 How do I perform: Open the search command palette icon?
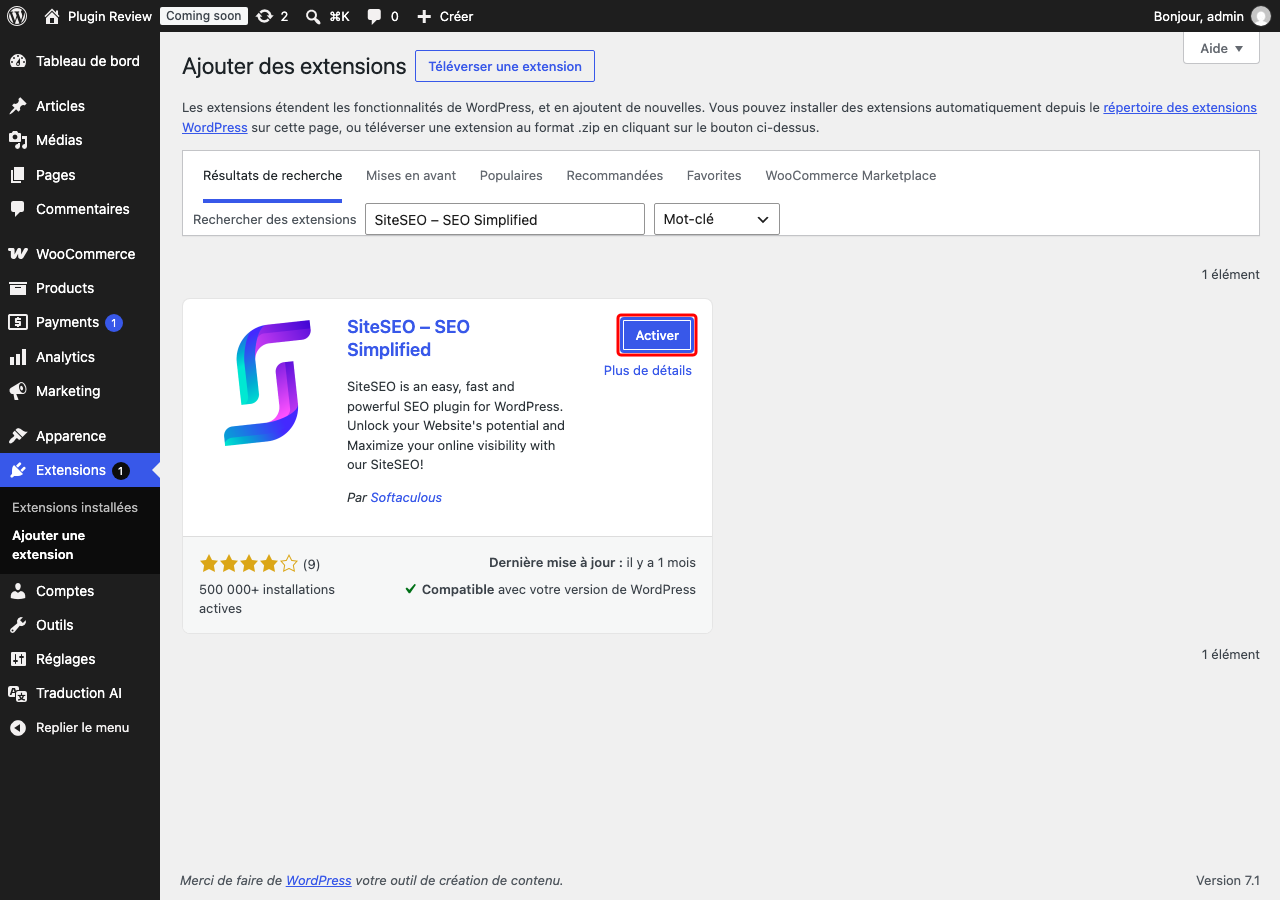(x=313, y=16)
